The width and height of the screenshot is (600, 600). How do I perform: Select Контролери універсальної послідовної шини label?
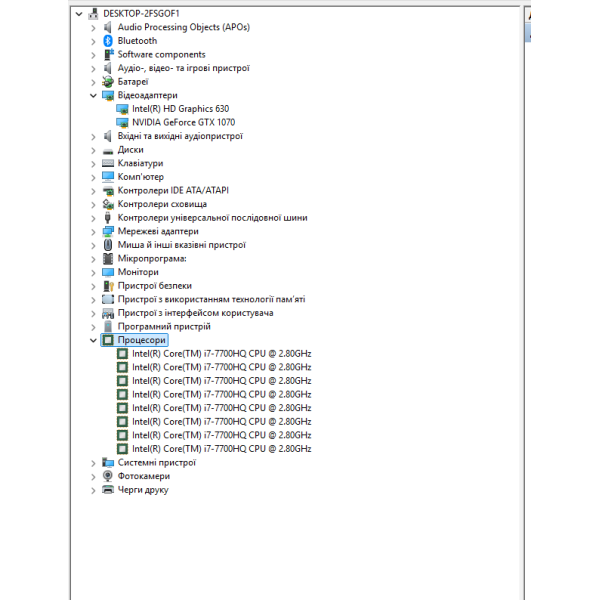pos(213,218)
